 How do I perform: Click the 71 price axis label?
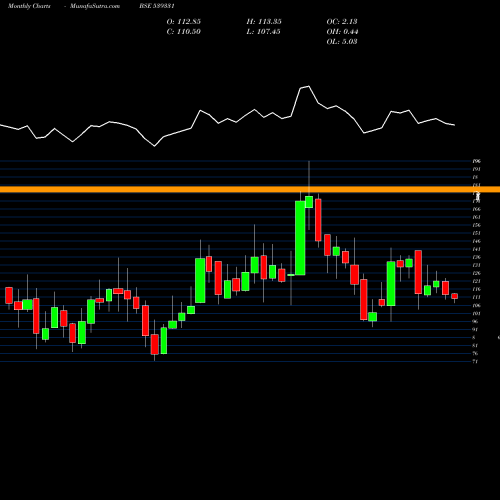[476, 361]
